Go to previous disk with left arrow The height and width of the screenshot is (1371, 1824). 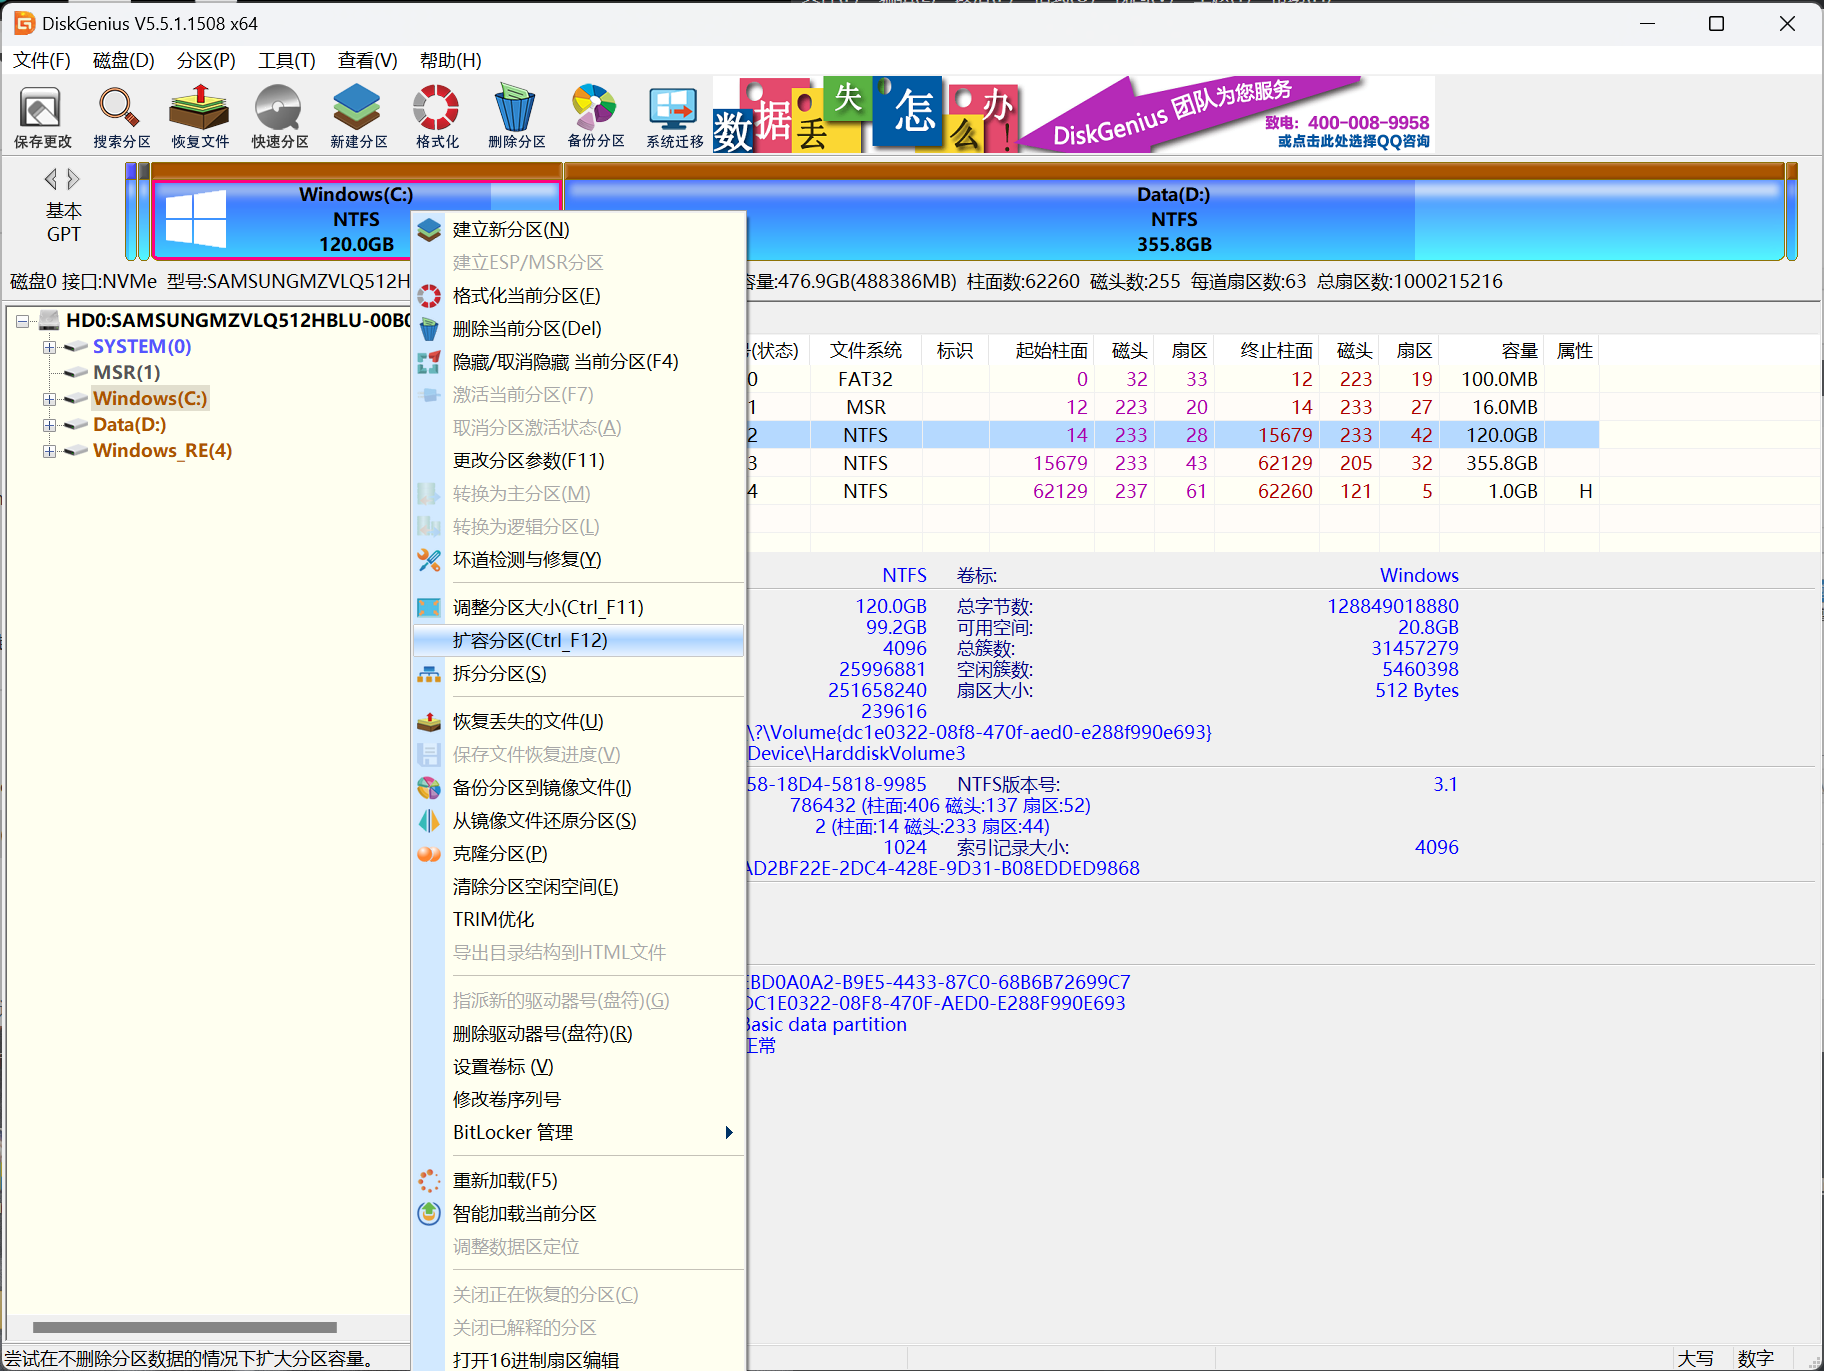point(50,179)
